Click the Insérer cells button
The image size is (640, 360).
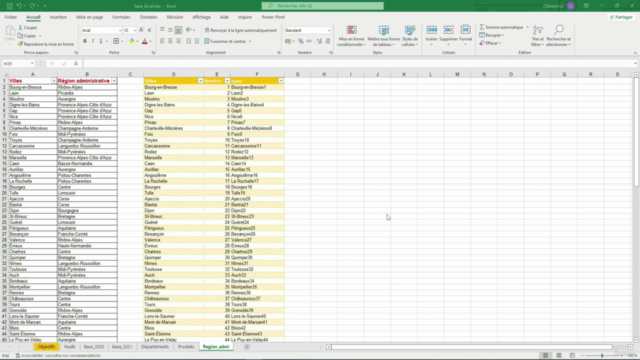[x=431, y=36]
